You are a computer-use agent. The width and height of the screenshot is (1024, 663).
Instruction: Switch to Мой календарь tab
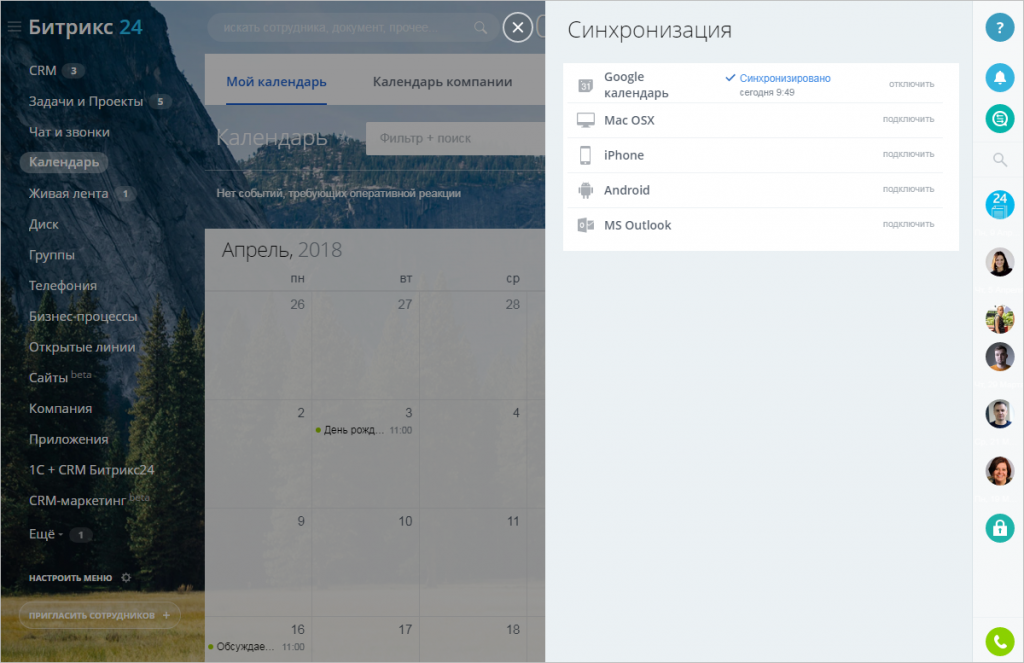276,82
